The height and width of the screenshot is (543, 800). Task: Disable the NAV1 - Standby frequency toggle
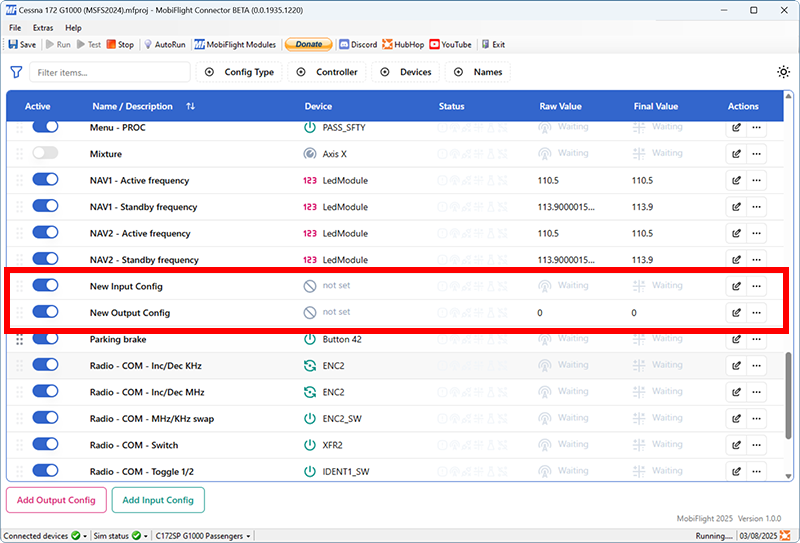(x=45, y=206)
